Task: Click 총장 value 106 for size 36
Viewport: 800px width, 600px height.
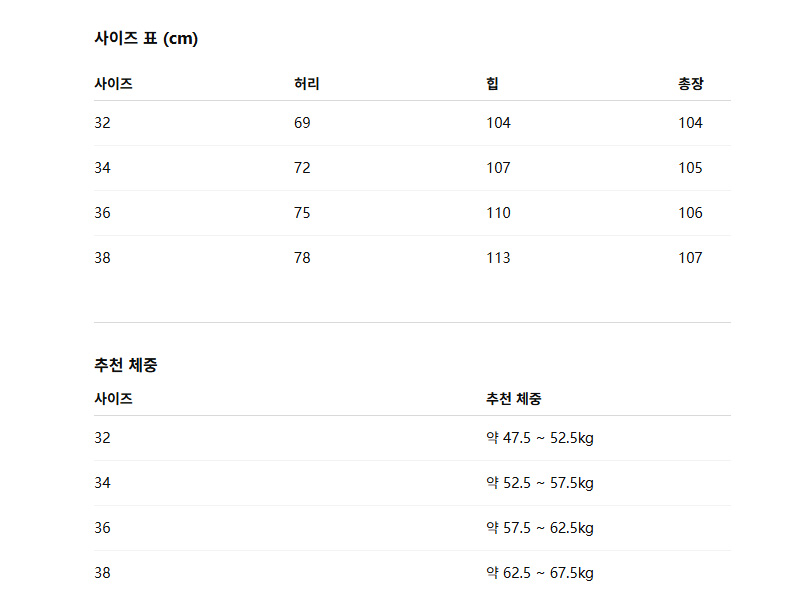Action: 690,213
